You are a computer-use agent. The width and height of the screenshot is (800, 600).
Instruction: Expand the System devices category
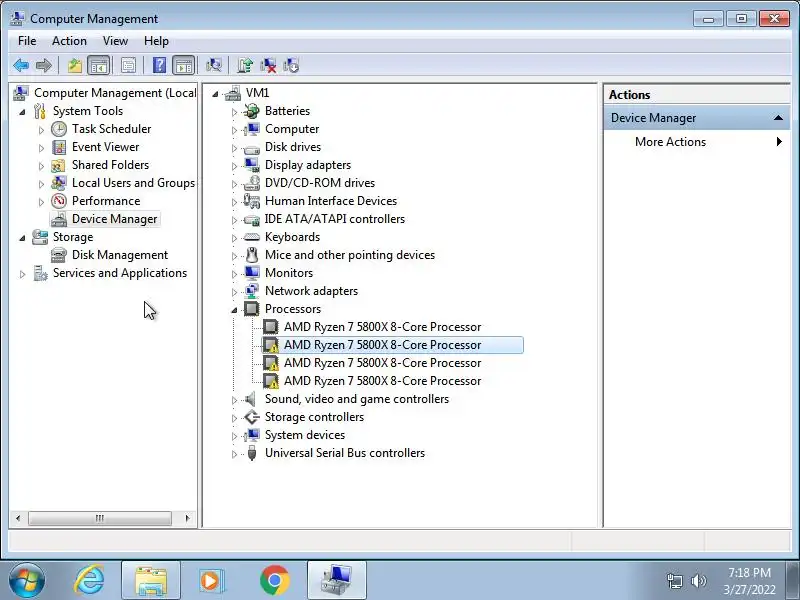point(234,436)
